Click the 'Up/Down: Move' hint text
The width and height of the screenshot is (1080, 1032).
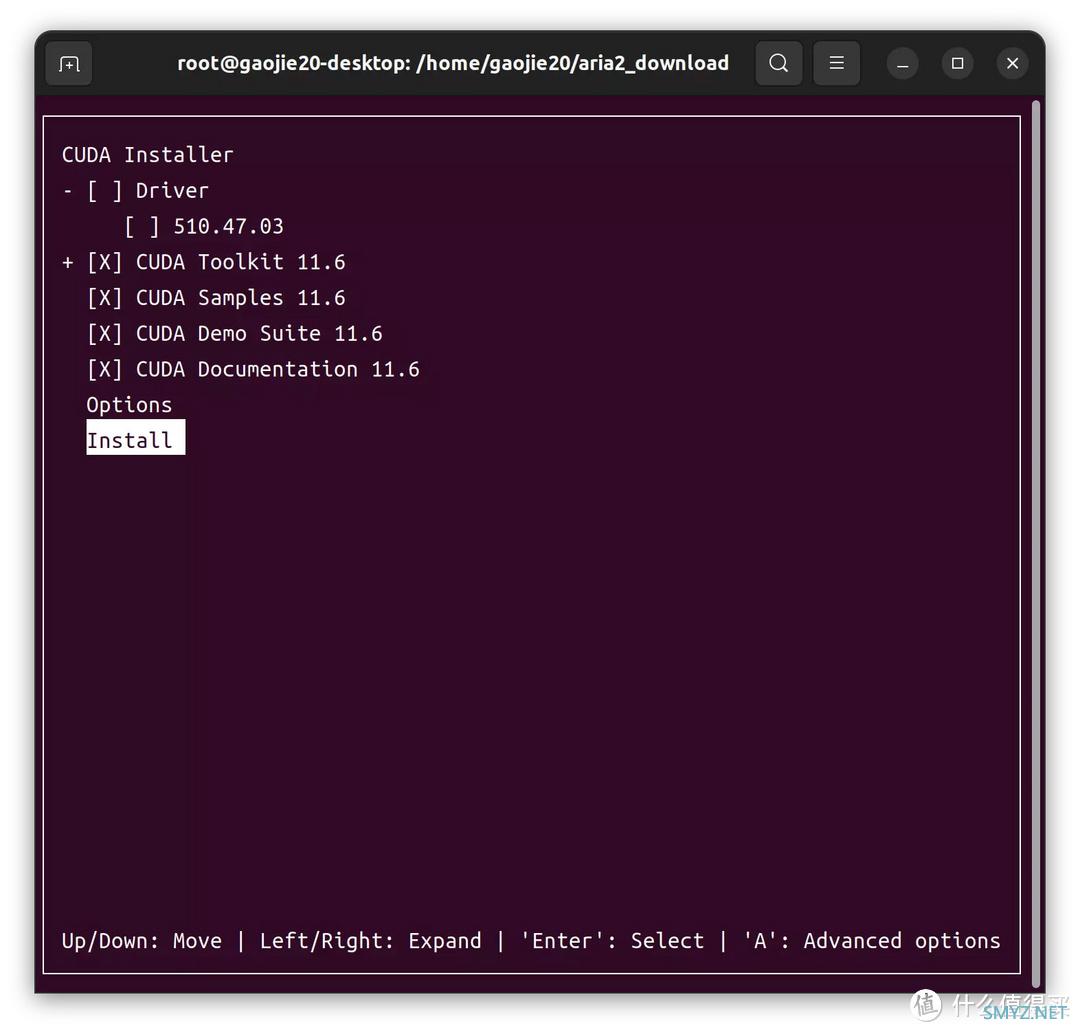tap(142, 941)
